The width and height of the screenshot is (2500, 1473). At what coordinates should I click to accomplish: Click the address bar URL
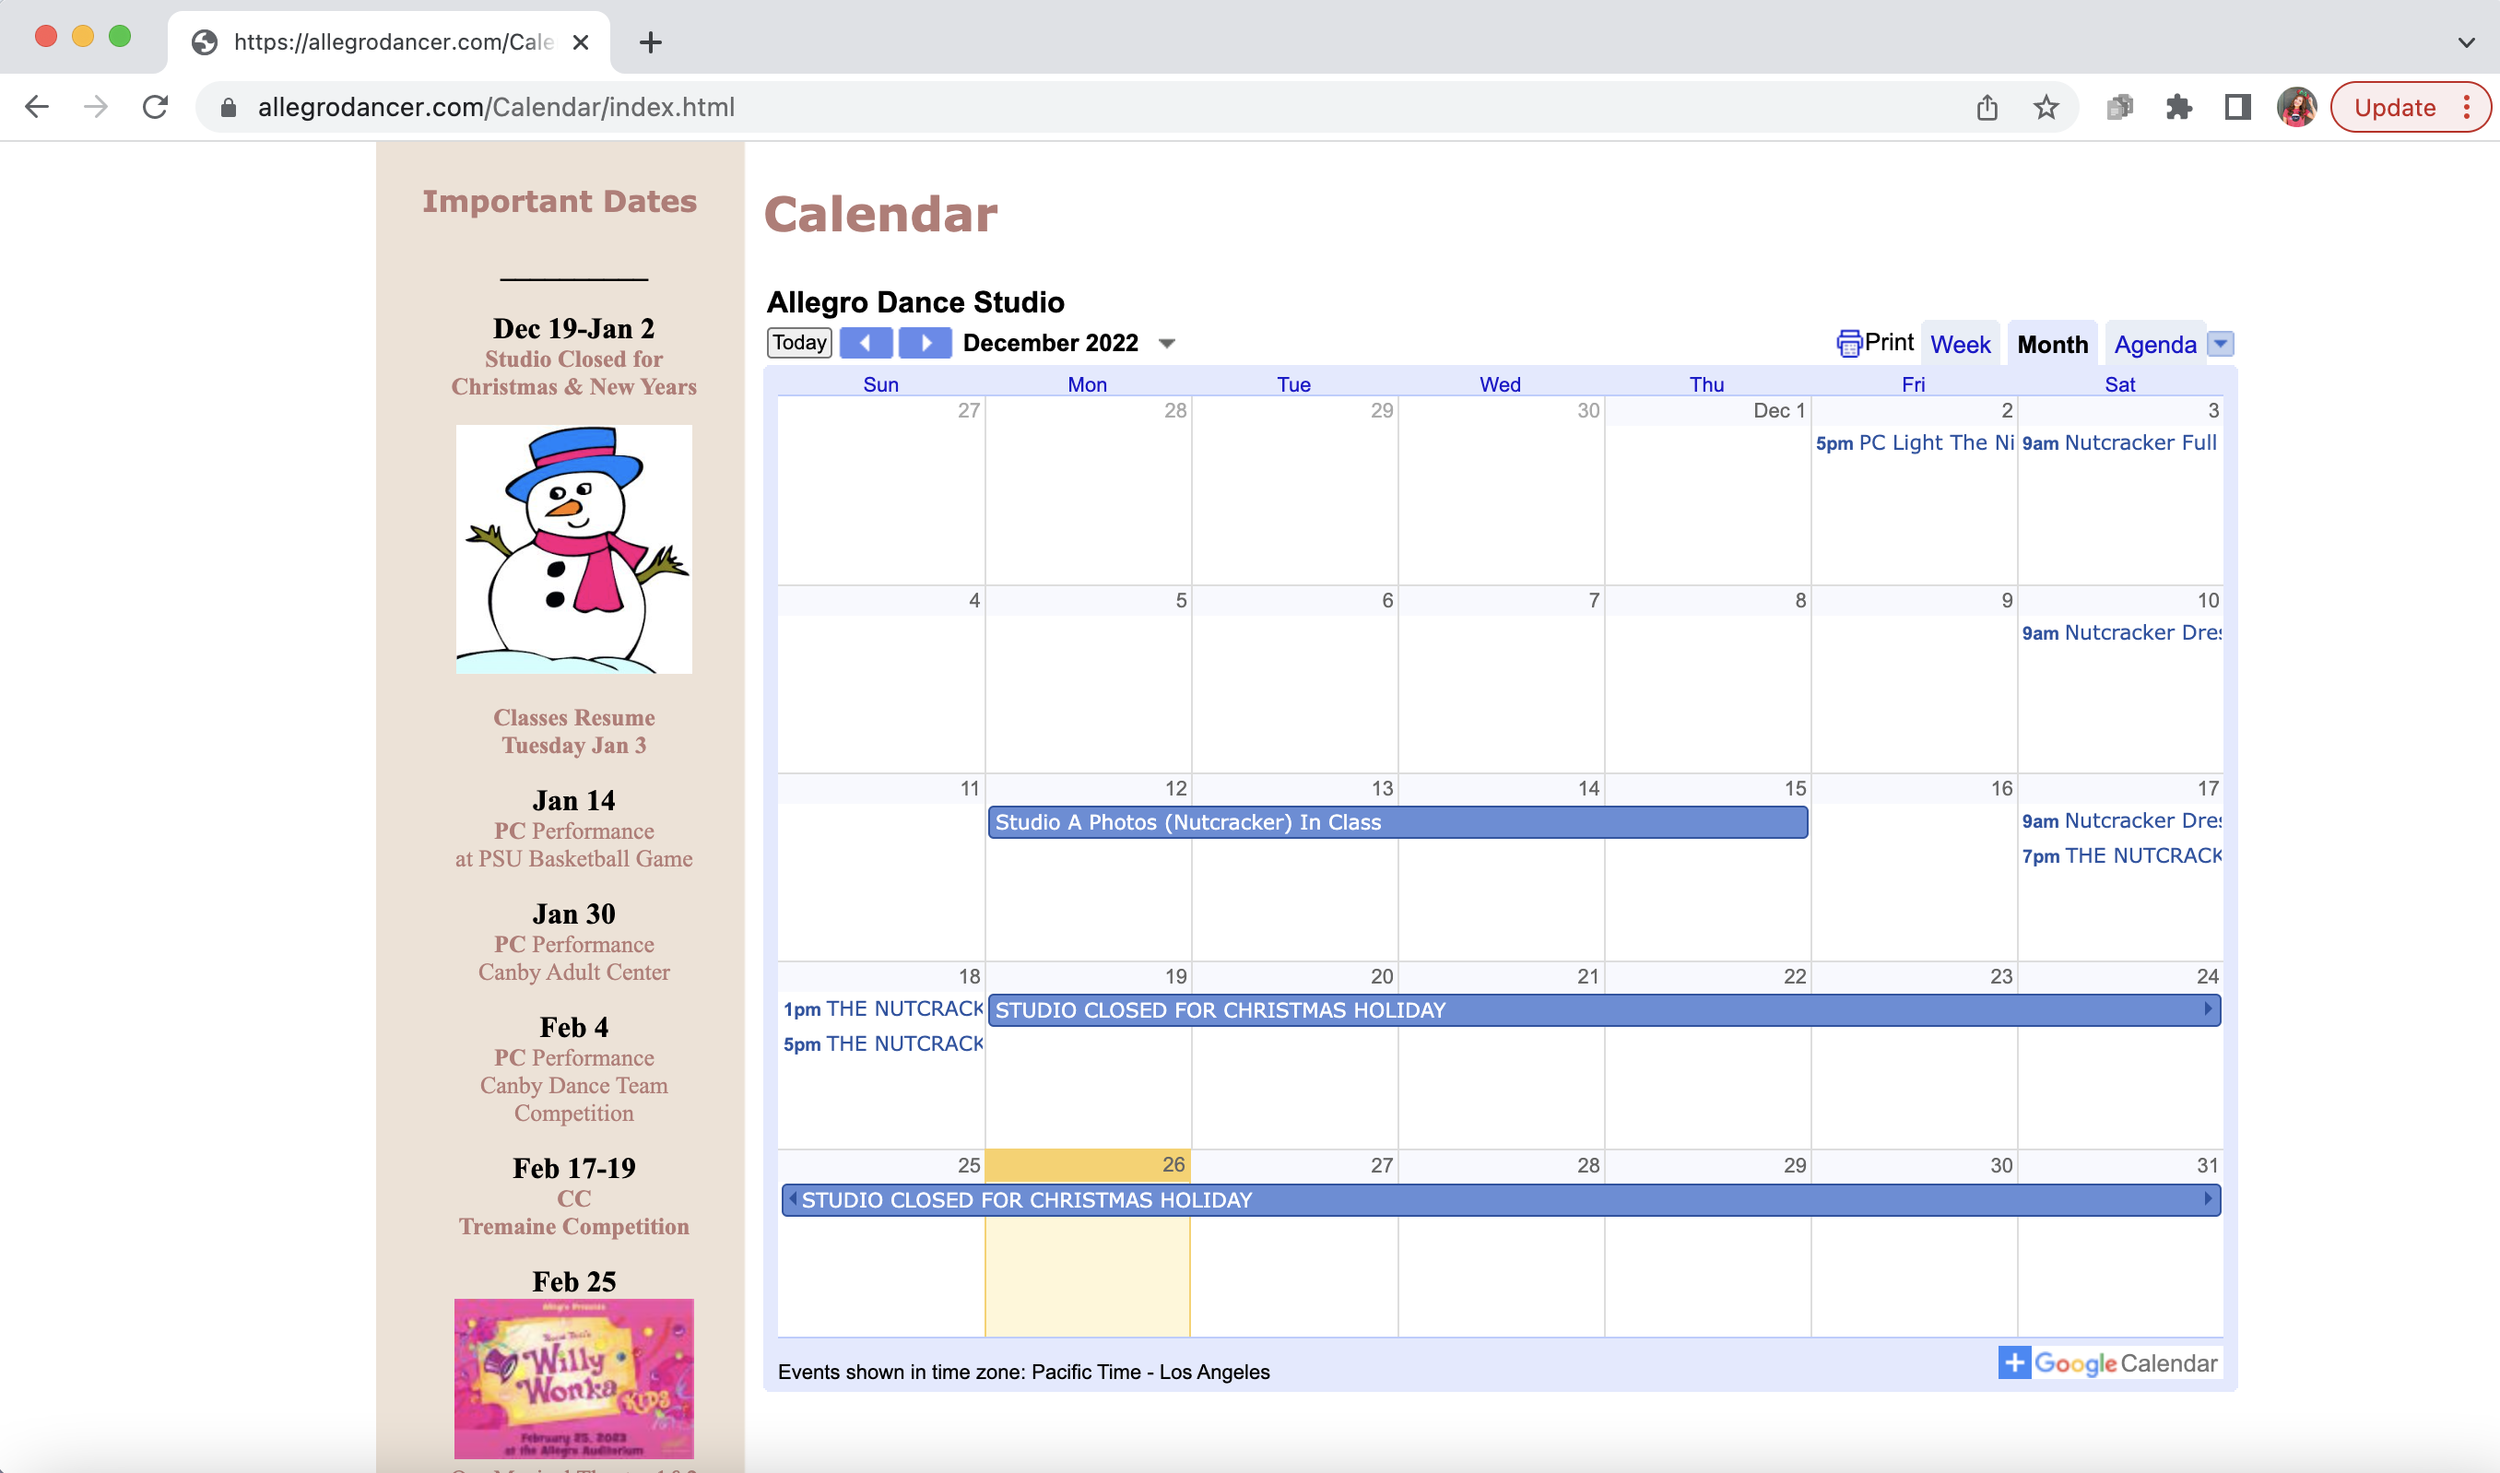(496, 107)
